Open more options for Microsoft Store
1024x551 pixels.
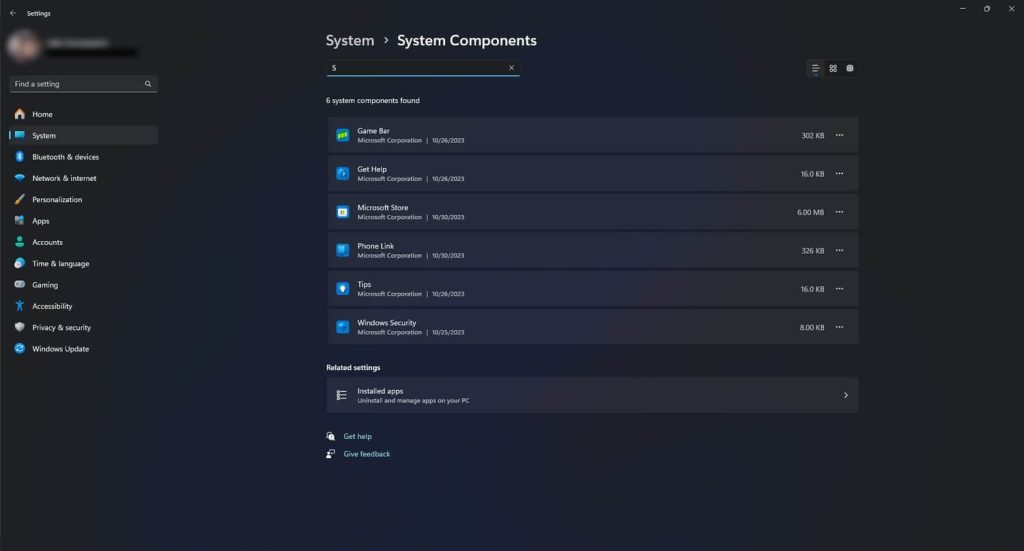[x=839, y=212]
